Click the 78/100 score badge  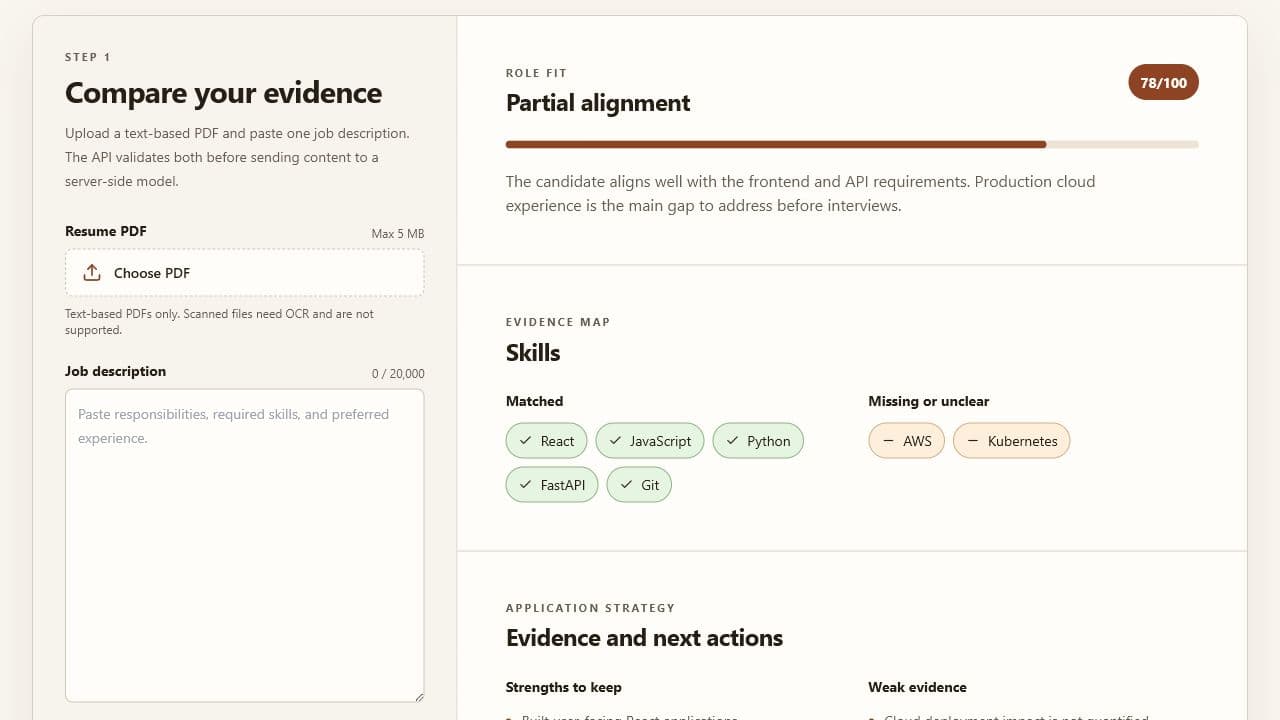(x=1163, y=83)
